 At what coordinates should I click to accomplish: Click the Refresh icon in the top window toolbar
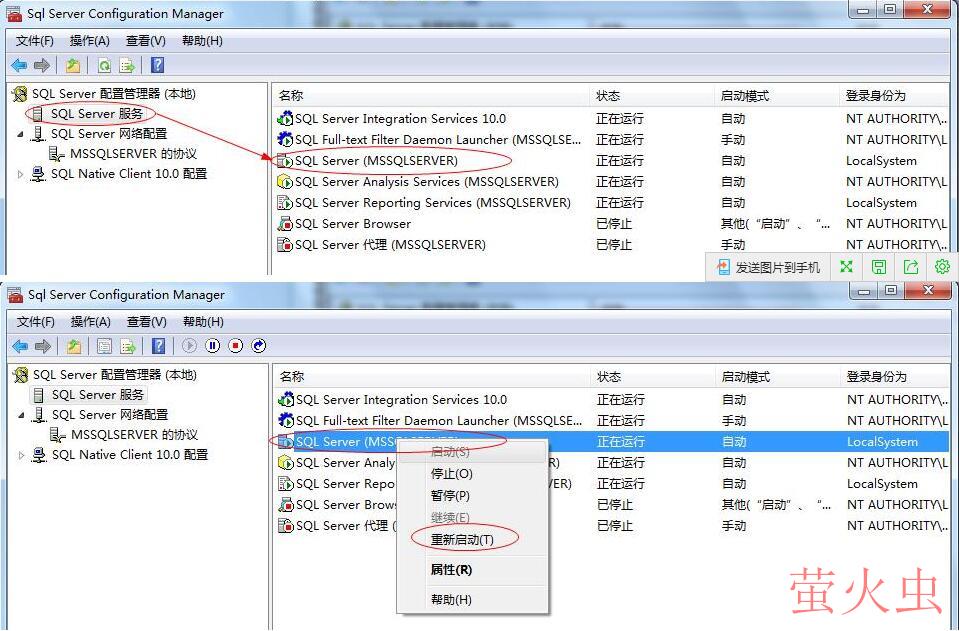coord(105,65)
